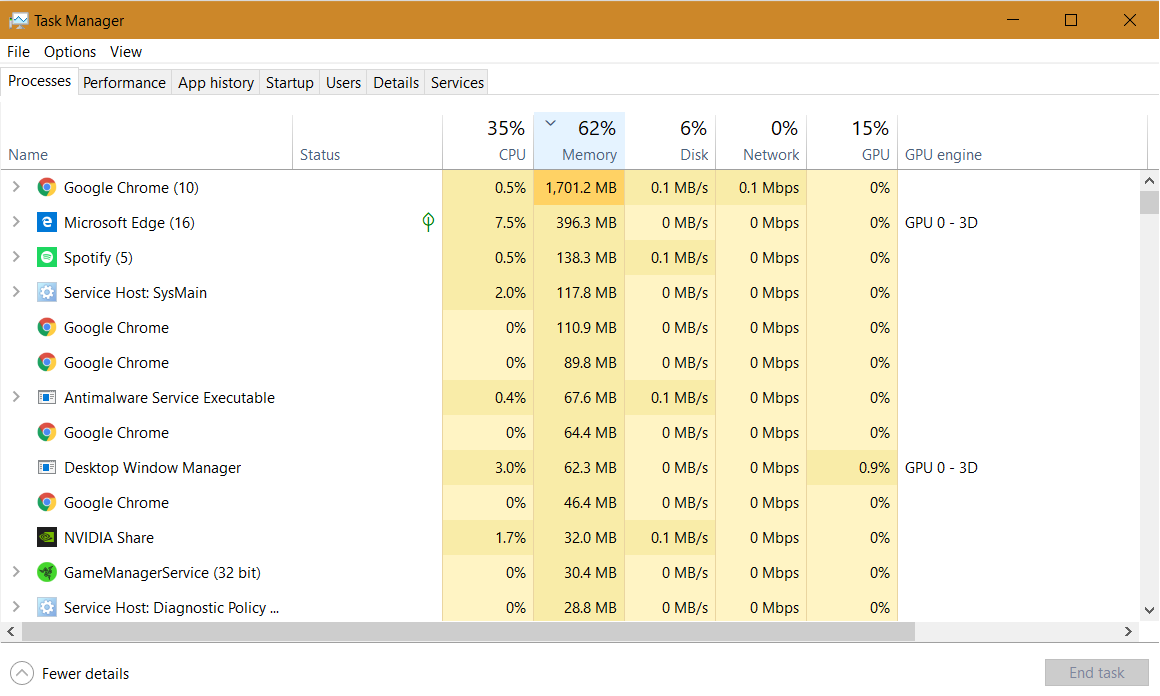The image size is (1160, 696).
Task: Switch to the Details tab
Action: coord(396,83)
